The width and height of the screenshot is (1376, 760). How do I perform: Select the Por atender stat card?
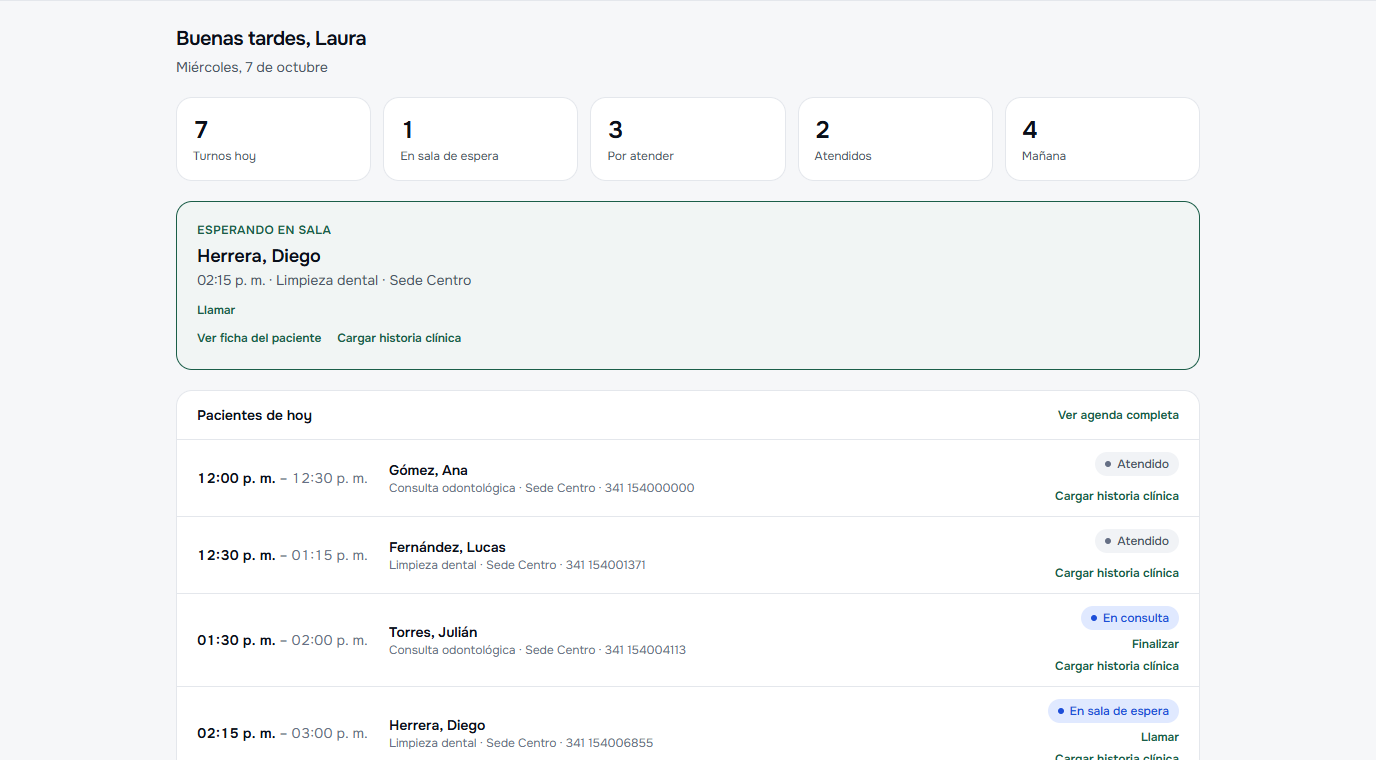pyautogui.click(x=687, y=139)
